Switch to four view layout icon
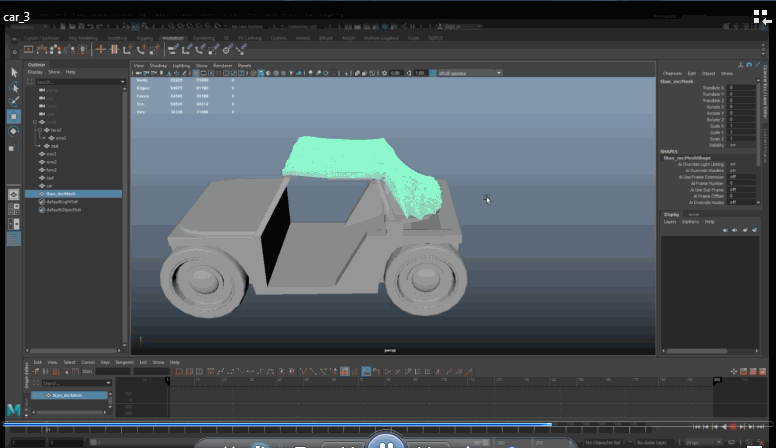Image resolution: width=776 pixels, height=448 pixels. point(14,209)
